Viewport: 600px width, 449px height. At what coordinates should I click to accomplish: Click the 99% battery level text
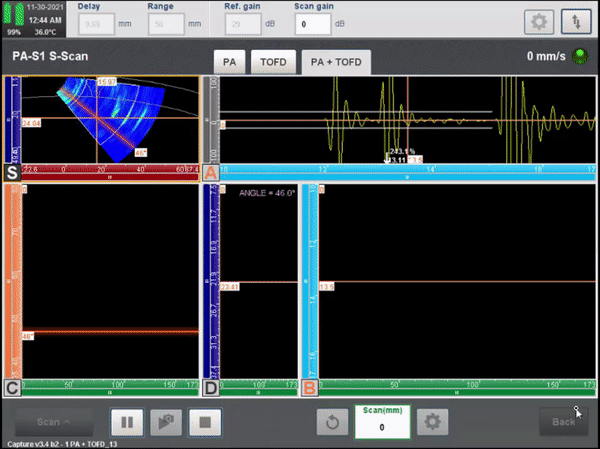14,32
